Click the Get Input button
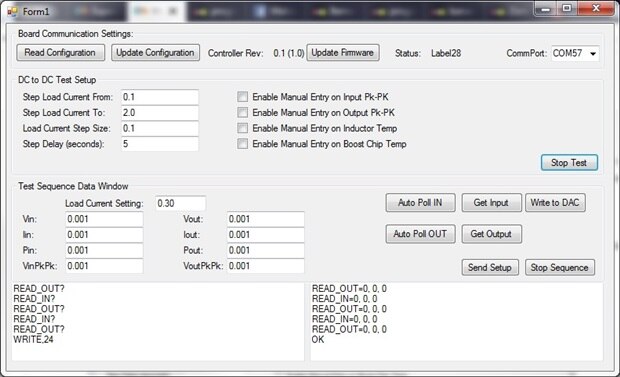 point(491,203)
